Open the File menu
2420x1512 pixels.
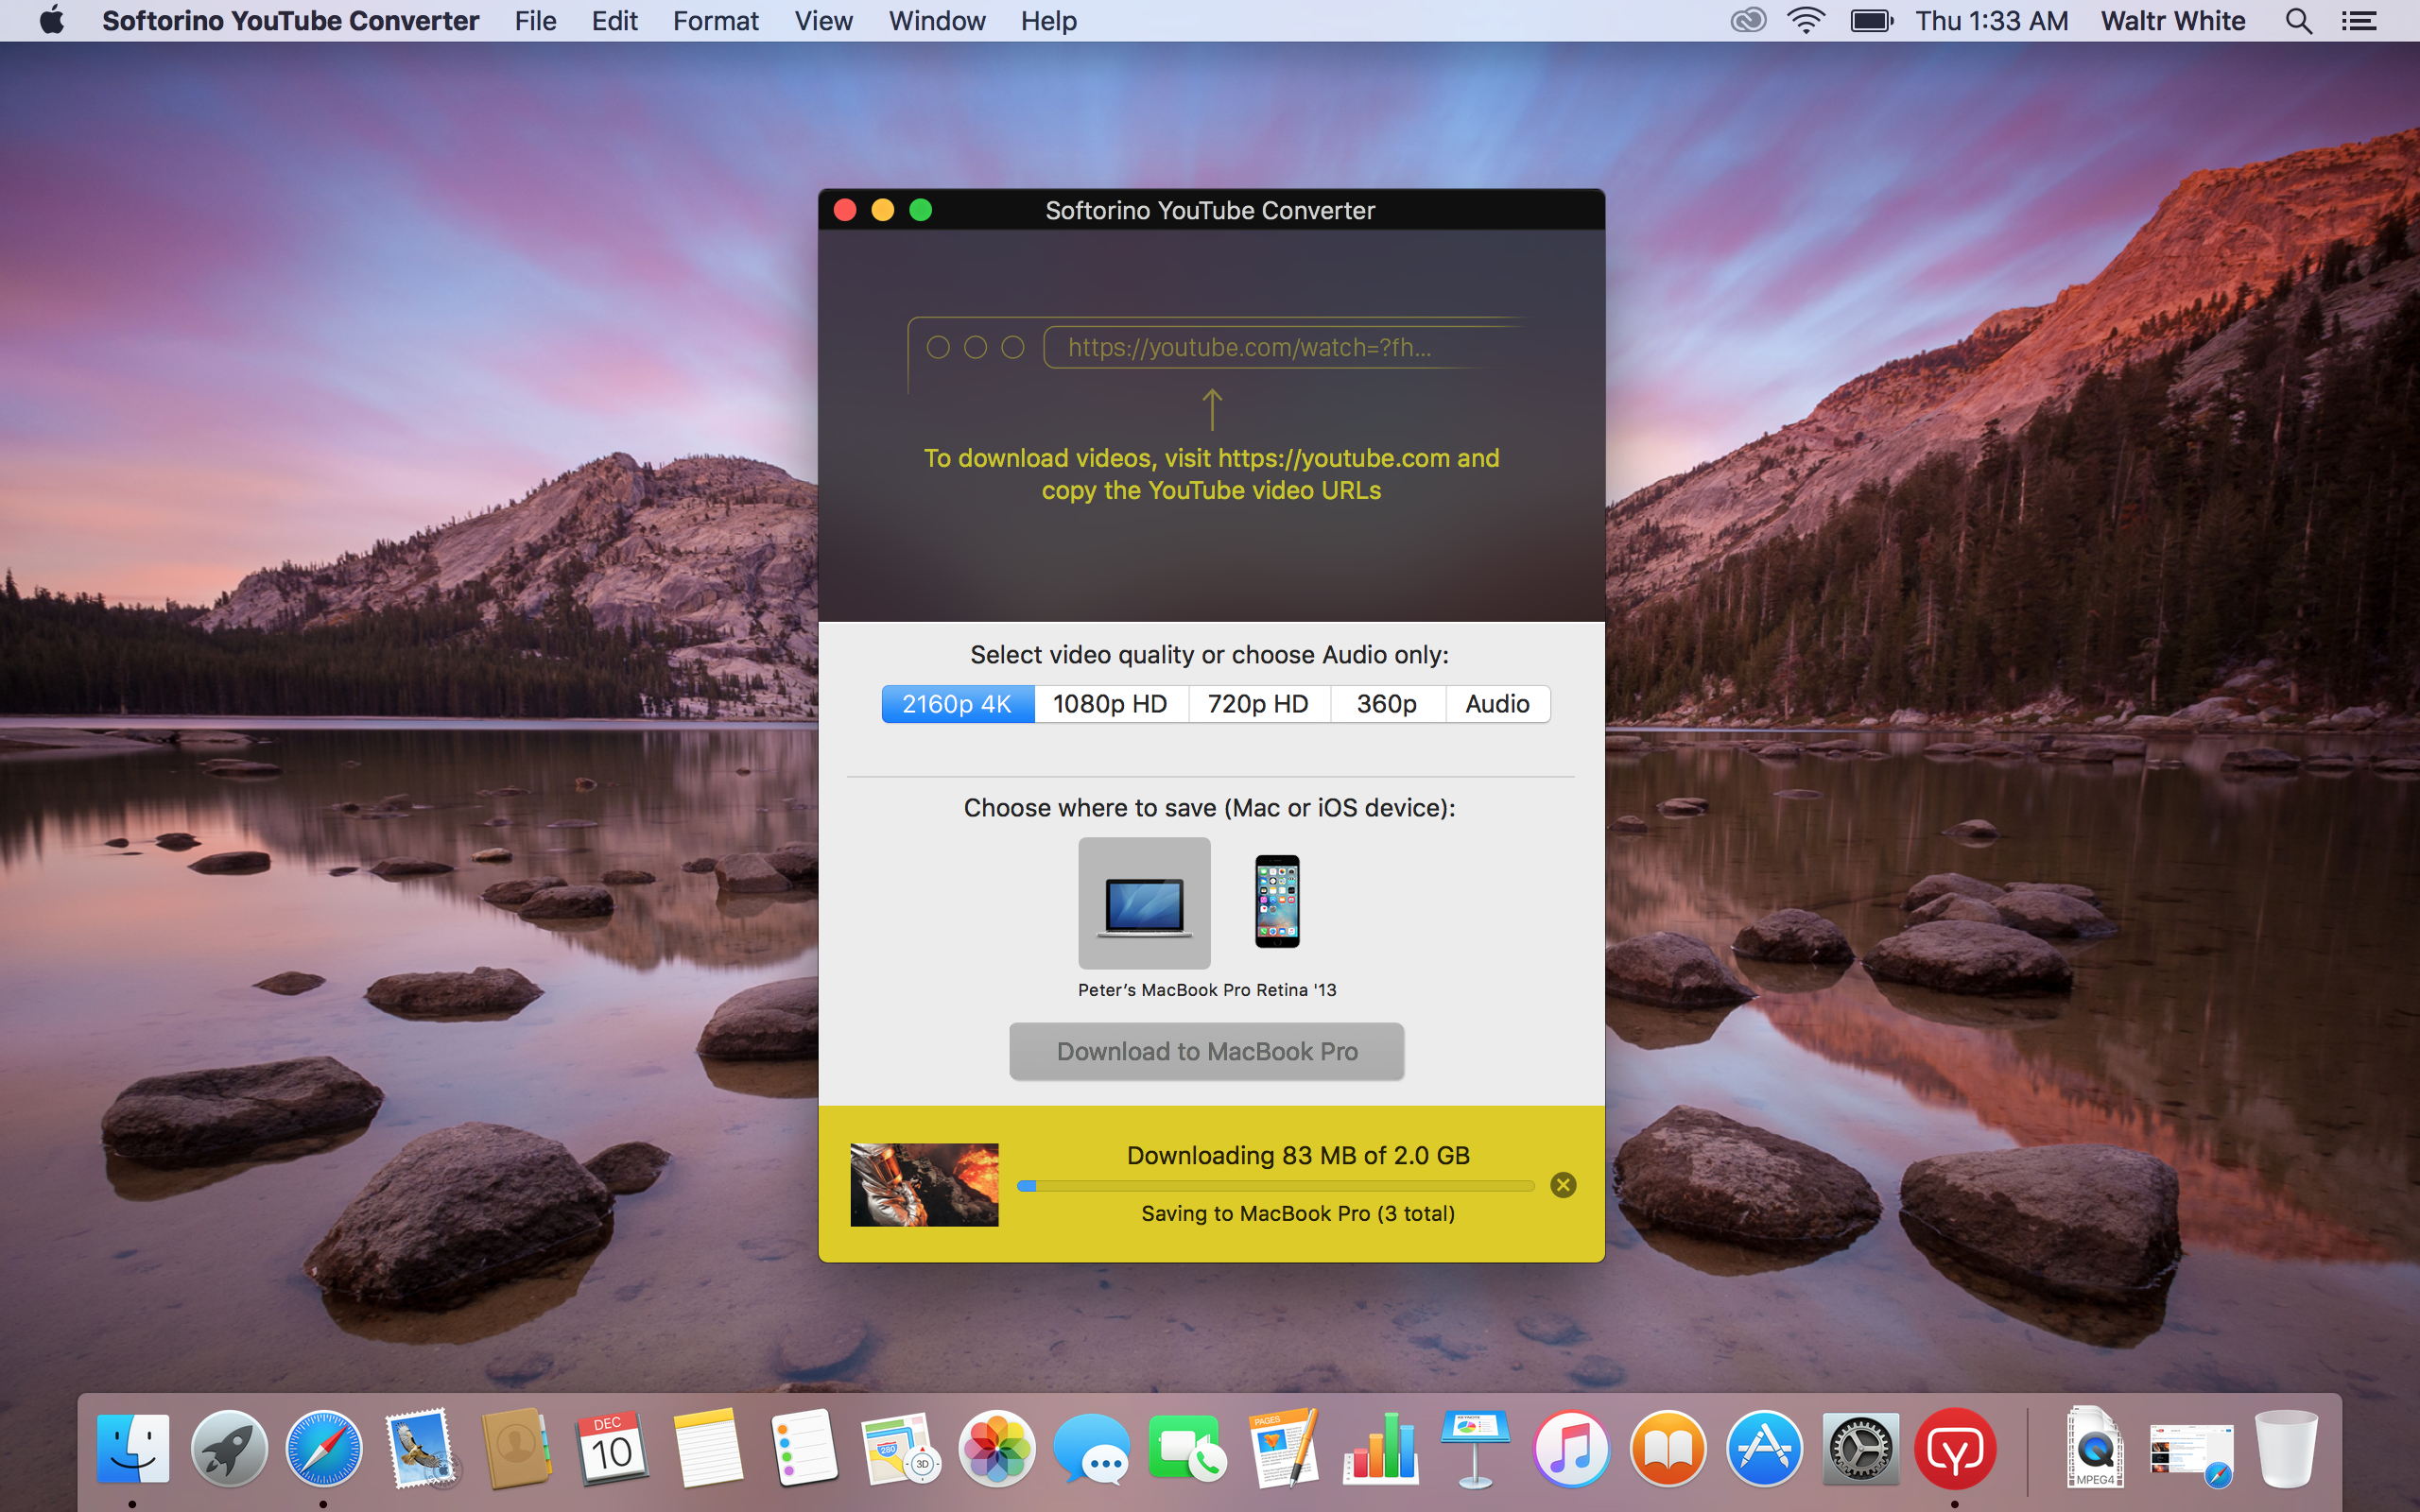535,21
